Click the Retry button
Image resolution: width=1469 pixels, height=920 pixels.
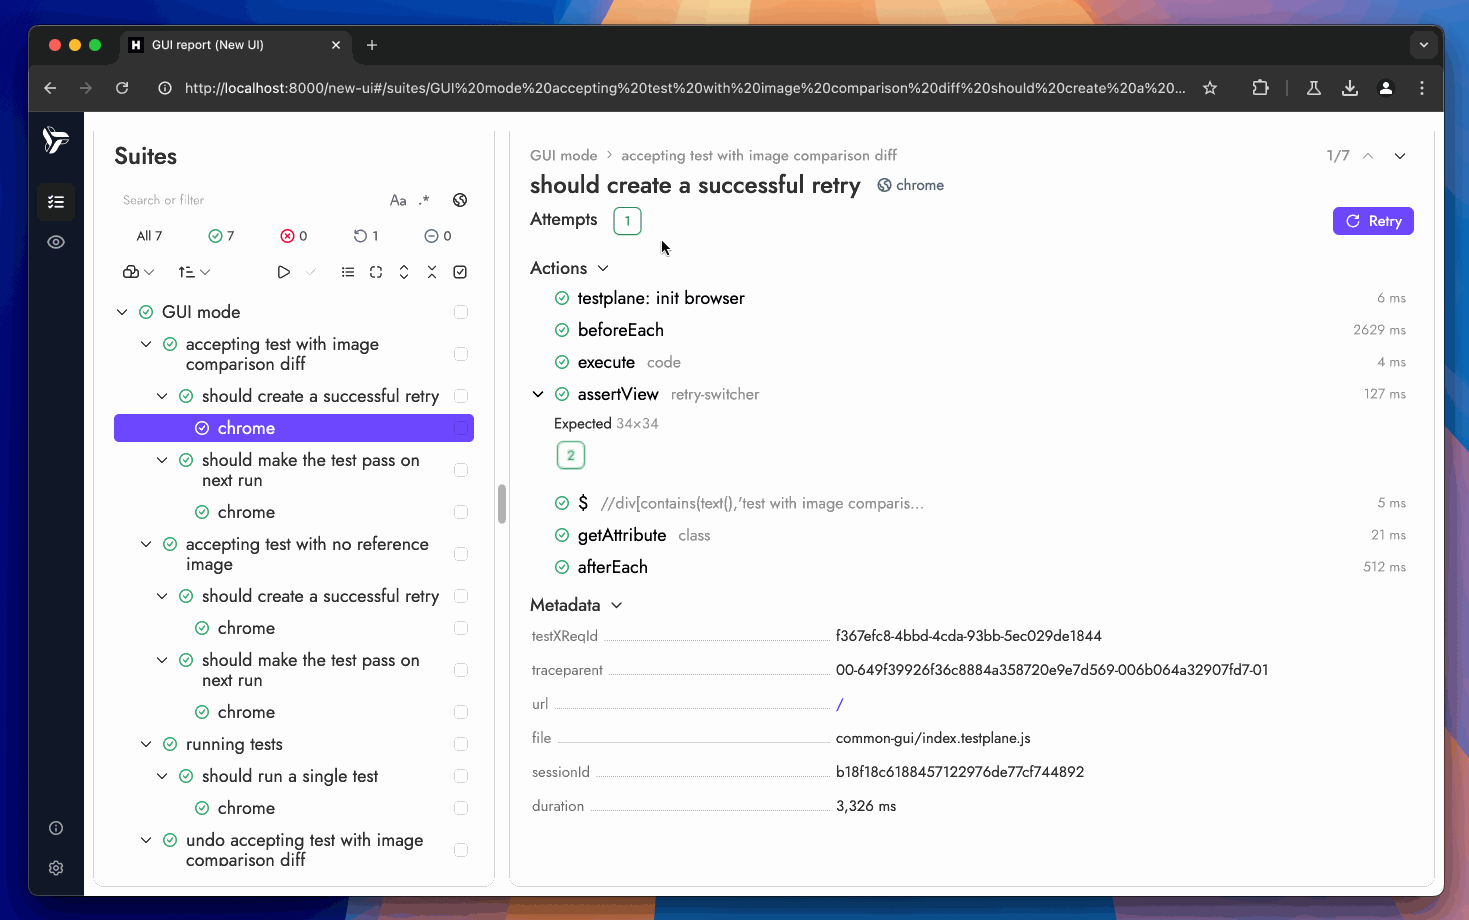coord(1372,221)
